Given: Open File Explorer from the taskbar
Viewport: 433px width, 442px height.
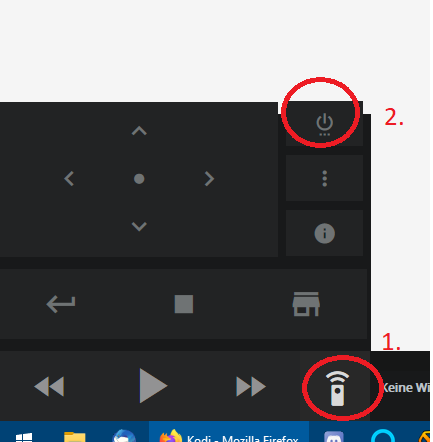Looking at the screenshot, I should click(x=75, y=437).
